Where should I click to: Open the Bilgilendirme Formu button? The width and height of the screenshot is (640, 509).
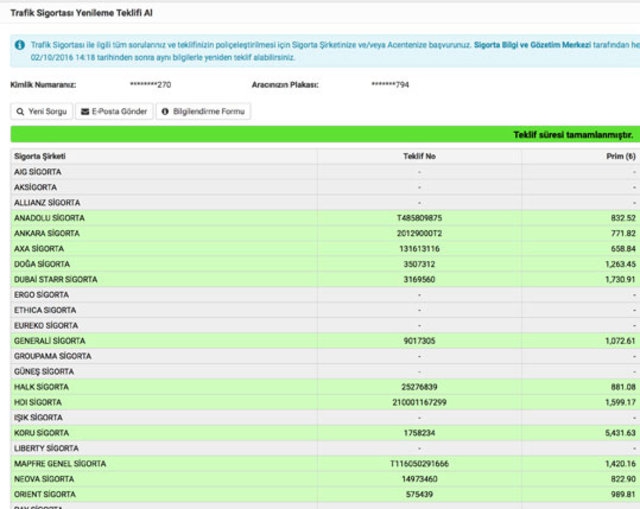coord(203,111)
